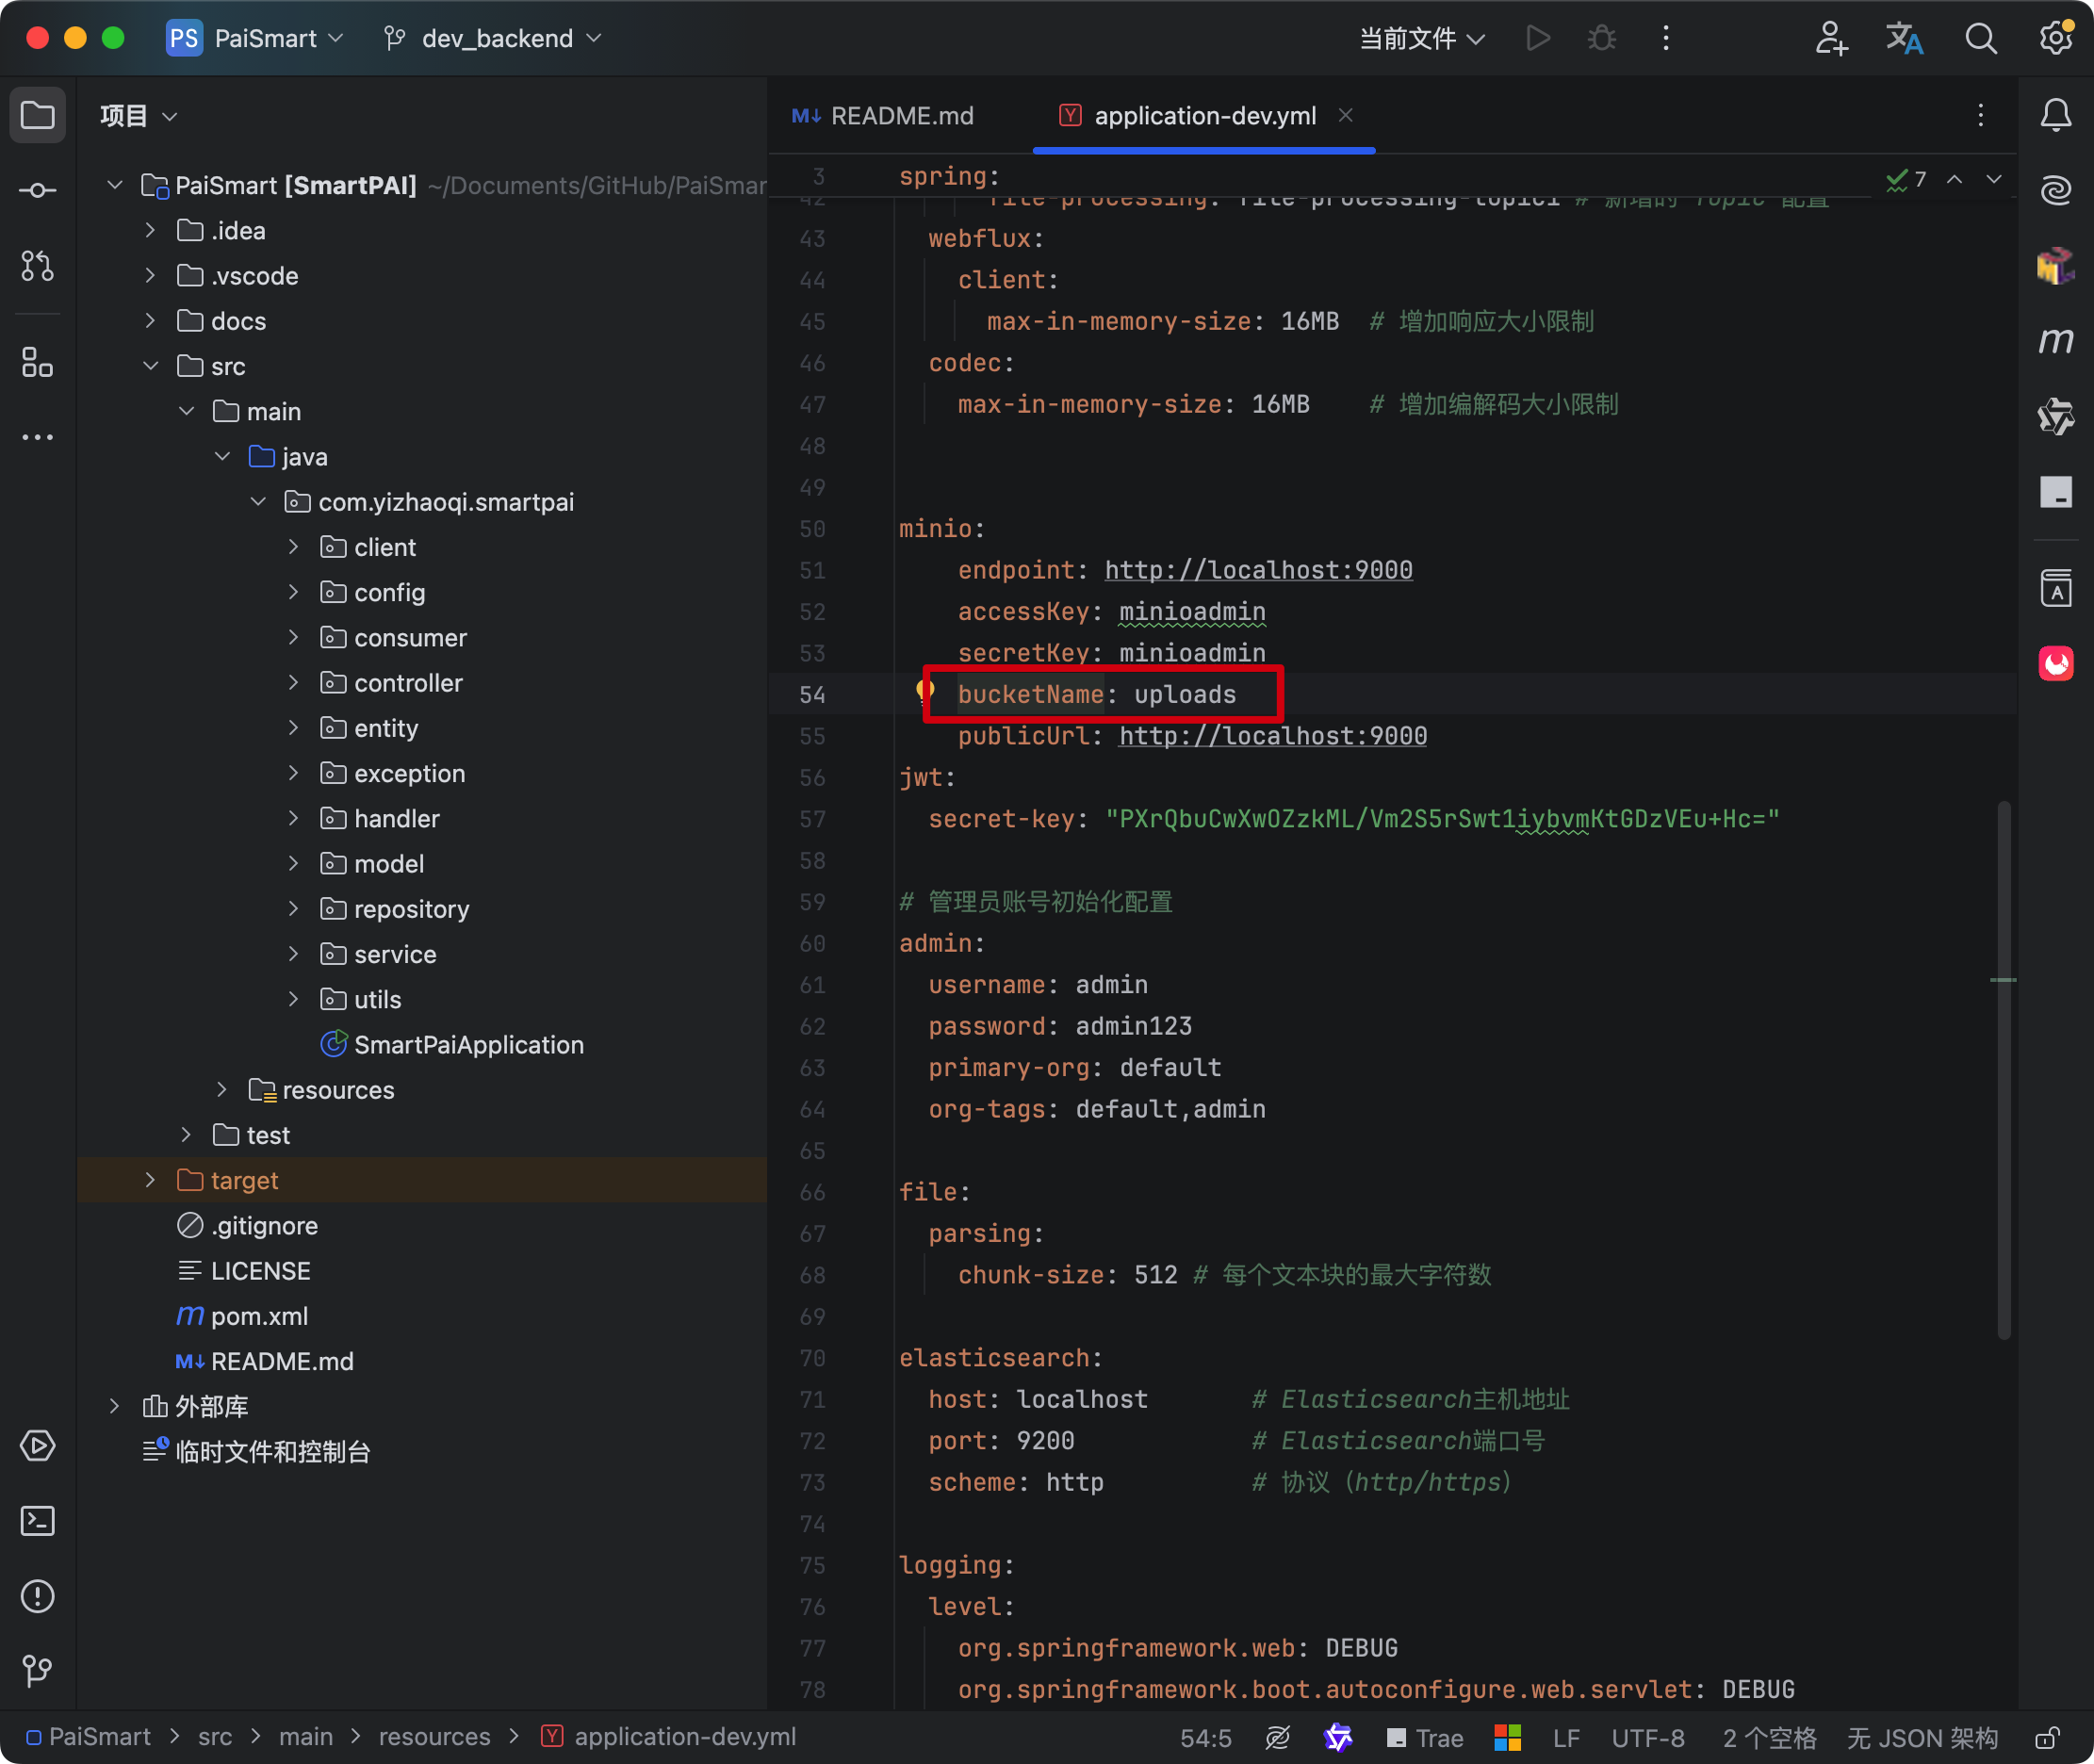
Task: Open the Maven tool window
Action: click(2055, 341)
